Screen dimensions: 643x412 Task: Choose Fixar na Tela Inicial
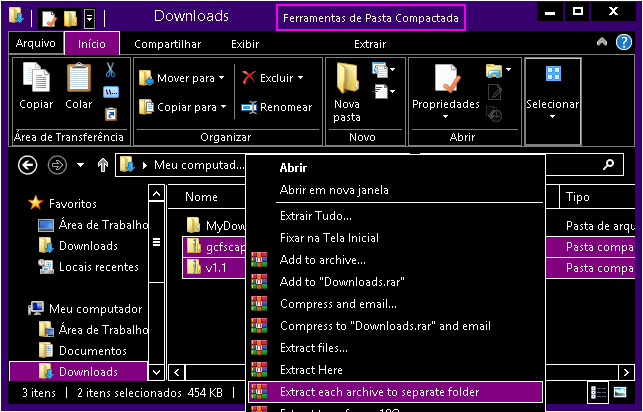coord(395,238)
